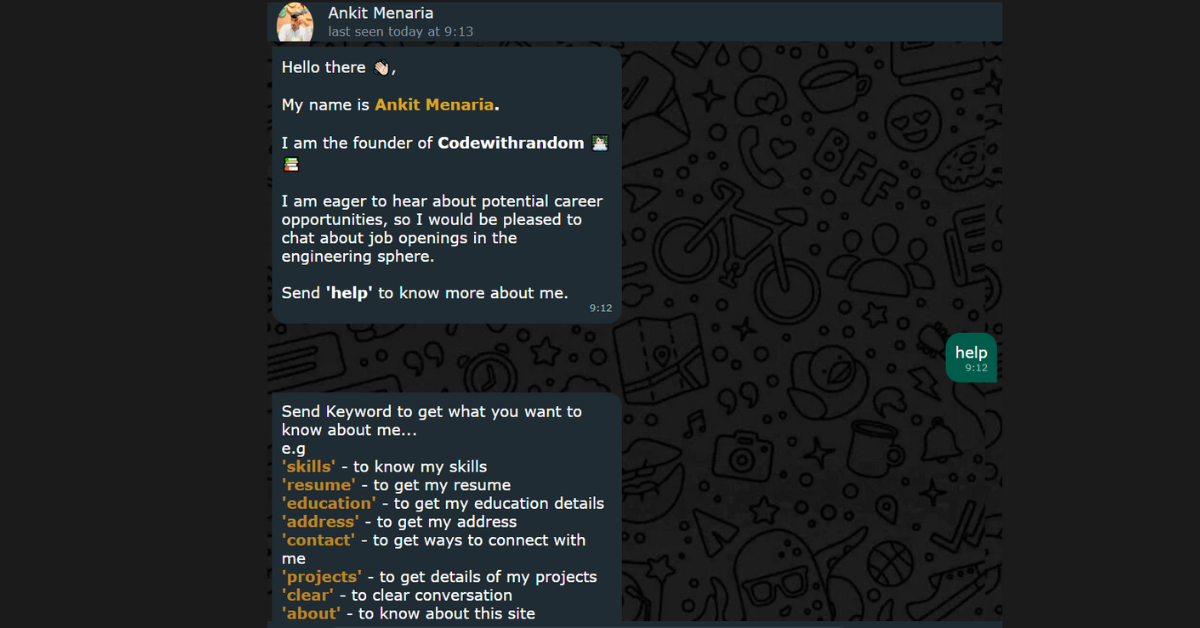Image resolution: width=1200 pixels, height=628 pixels.
Task: Choose the 'contact' keyword
Action: tap(318, 540)
